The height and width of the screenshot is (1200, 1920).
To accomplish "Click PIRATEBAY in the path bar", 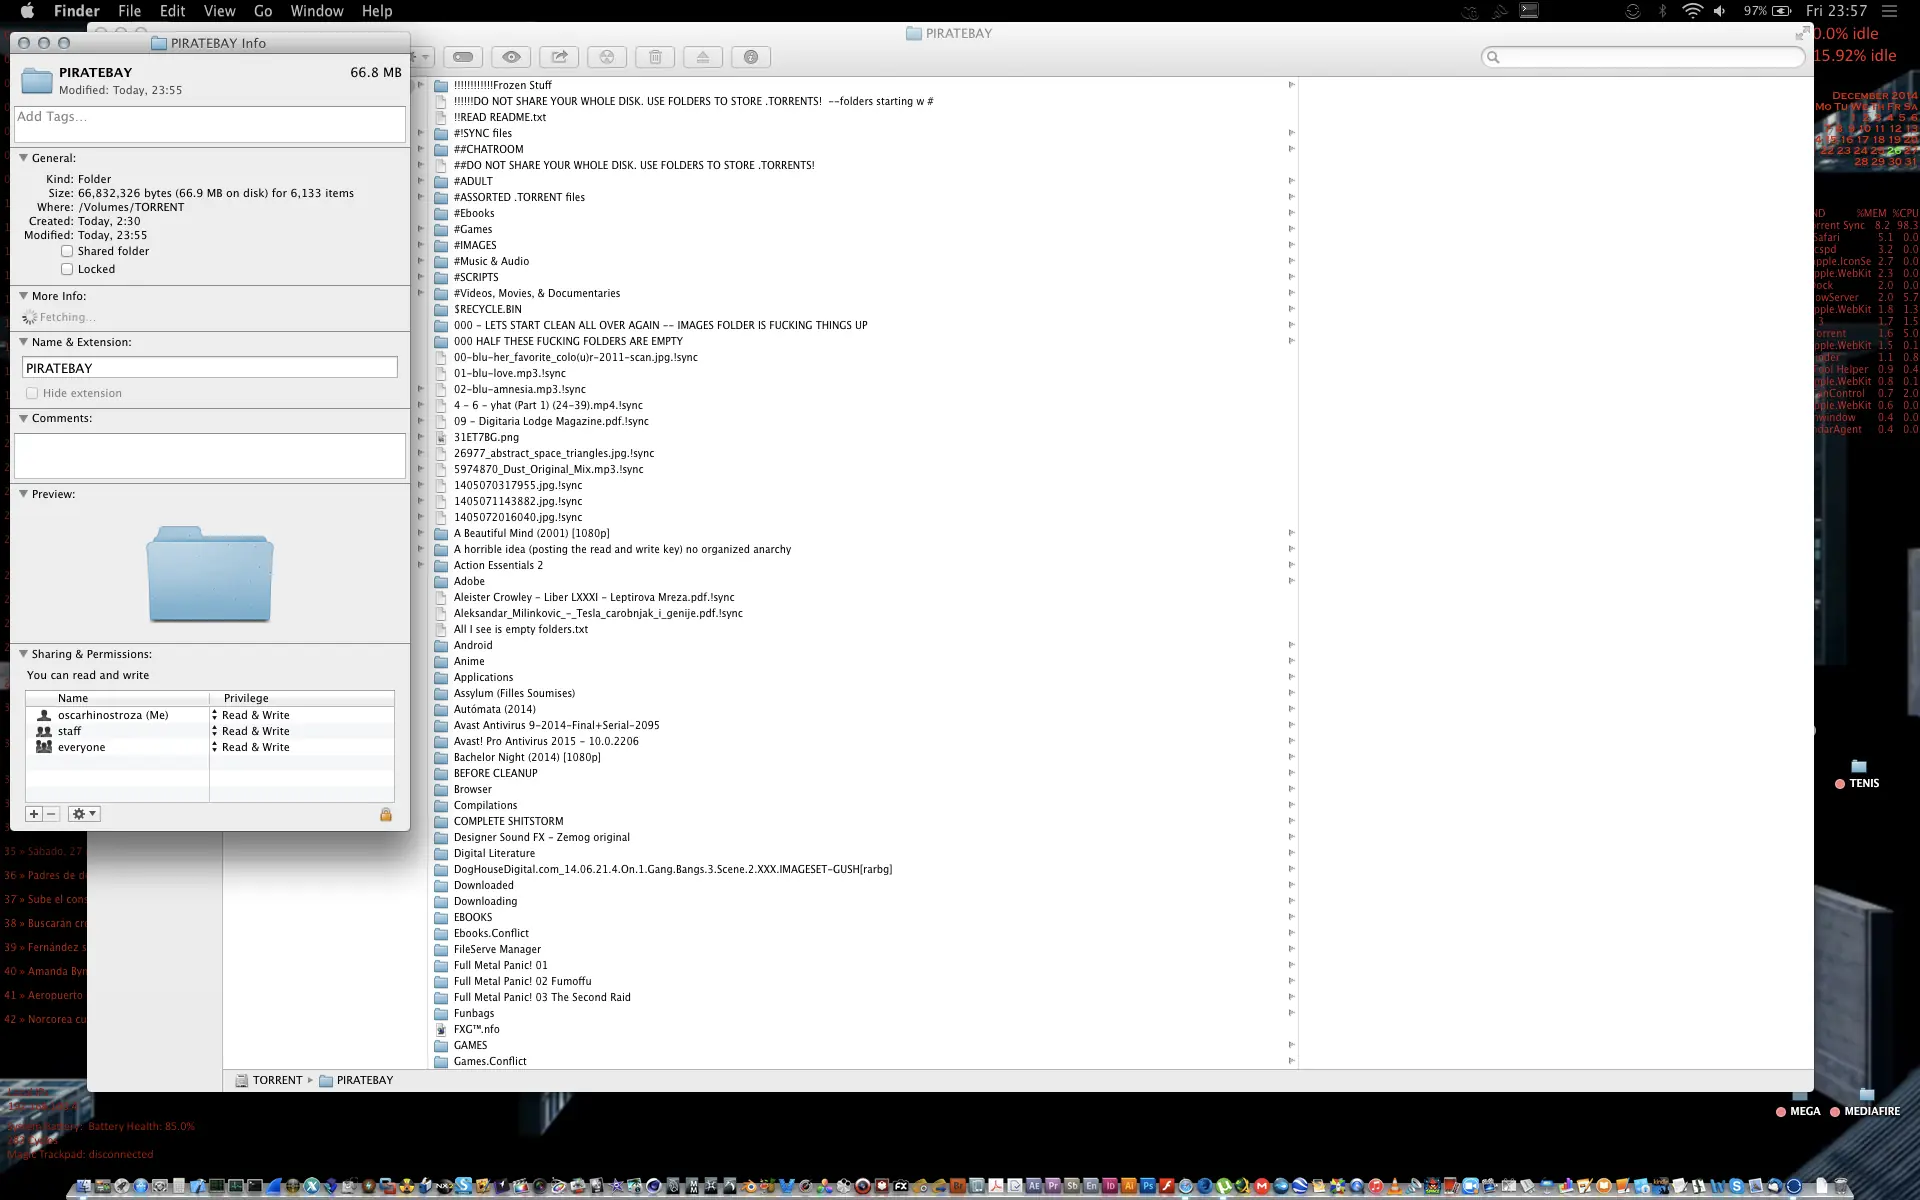I will click(x=356, y=1080).
